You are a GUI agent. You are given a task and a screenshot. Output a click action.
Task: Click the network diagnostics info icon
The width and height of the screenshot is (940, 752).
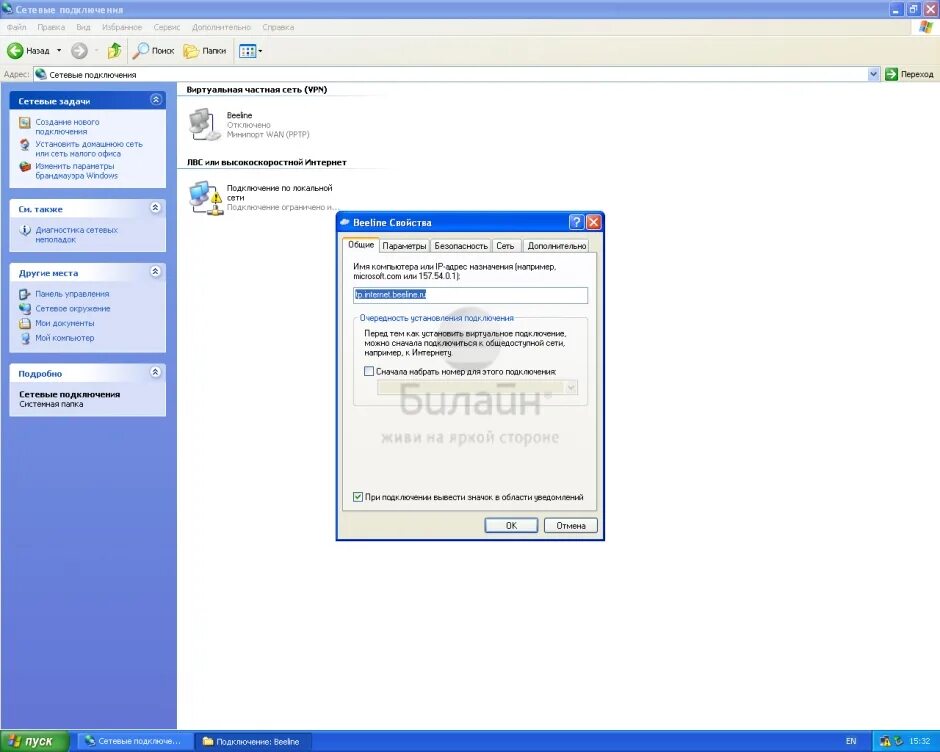[x=25, y=230]
